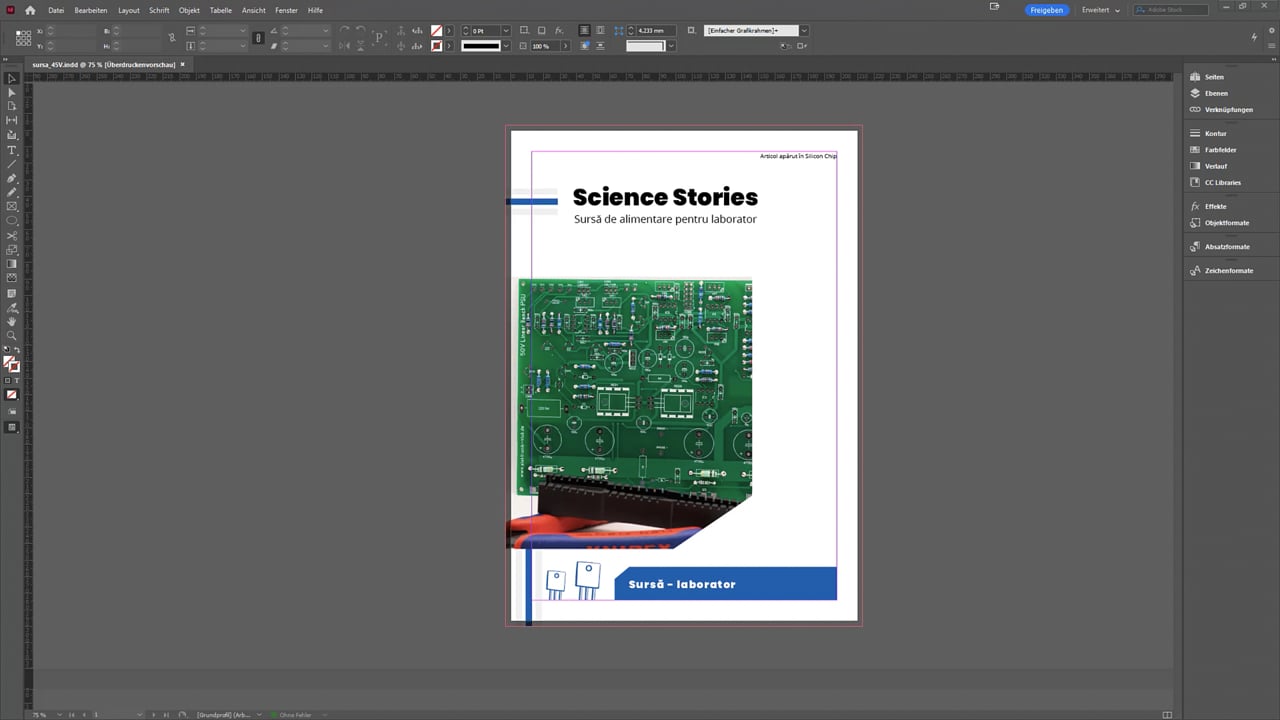Screen dimensions: 1280x720
Task: Open the opacity percent flyout arrow
Action: click(x=565, y=46)
